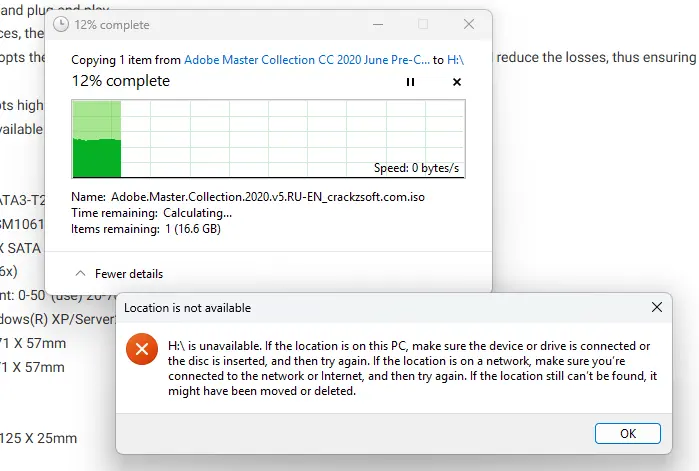Open the H:\ destination link
Screen dimensions: 699x471
click(x=455, y=60)
